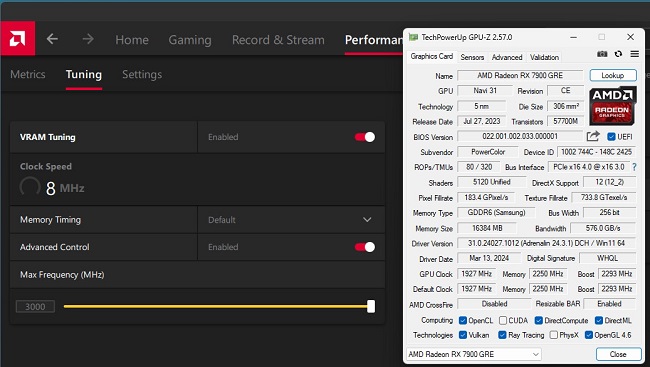650x367 pixels.
Task: Click the Lookup button
Action: [x=613, y=75]
